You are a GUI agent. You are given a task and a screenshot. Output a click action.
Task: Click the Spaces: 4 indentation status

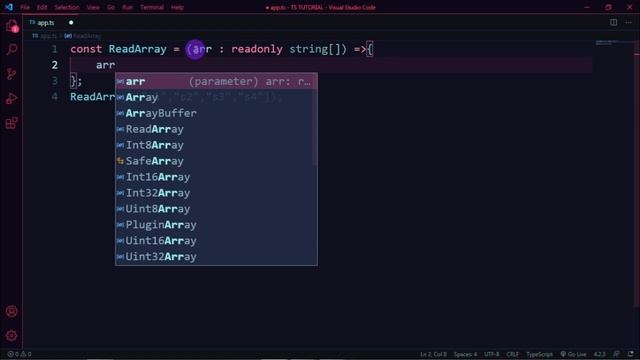(465, 354)
